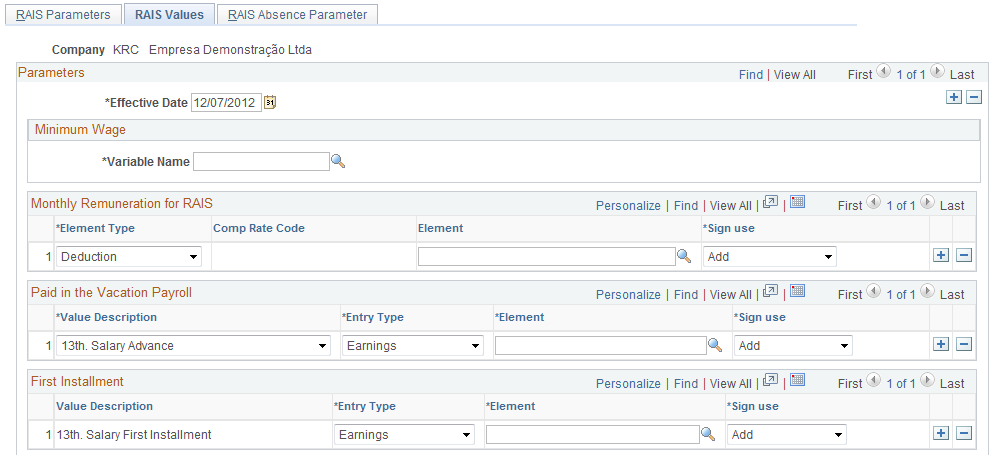Click Find link in First Installment grid
Image resolution: width=999 pixels, height=455 pixels.
coord(686,384)
